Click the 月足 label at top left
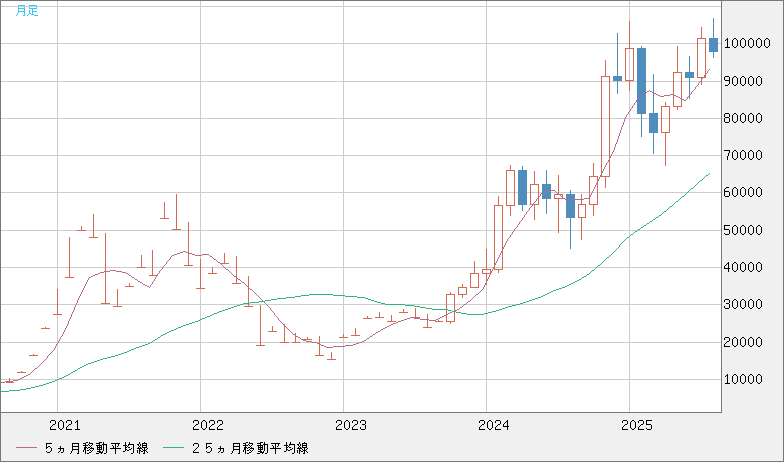The width and height of the screenshot is (784, 462). [x=27, y=10]
